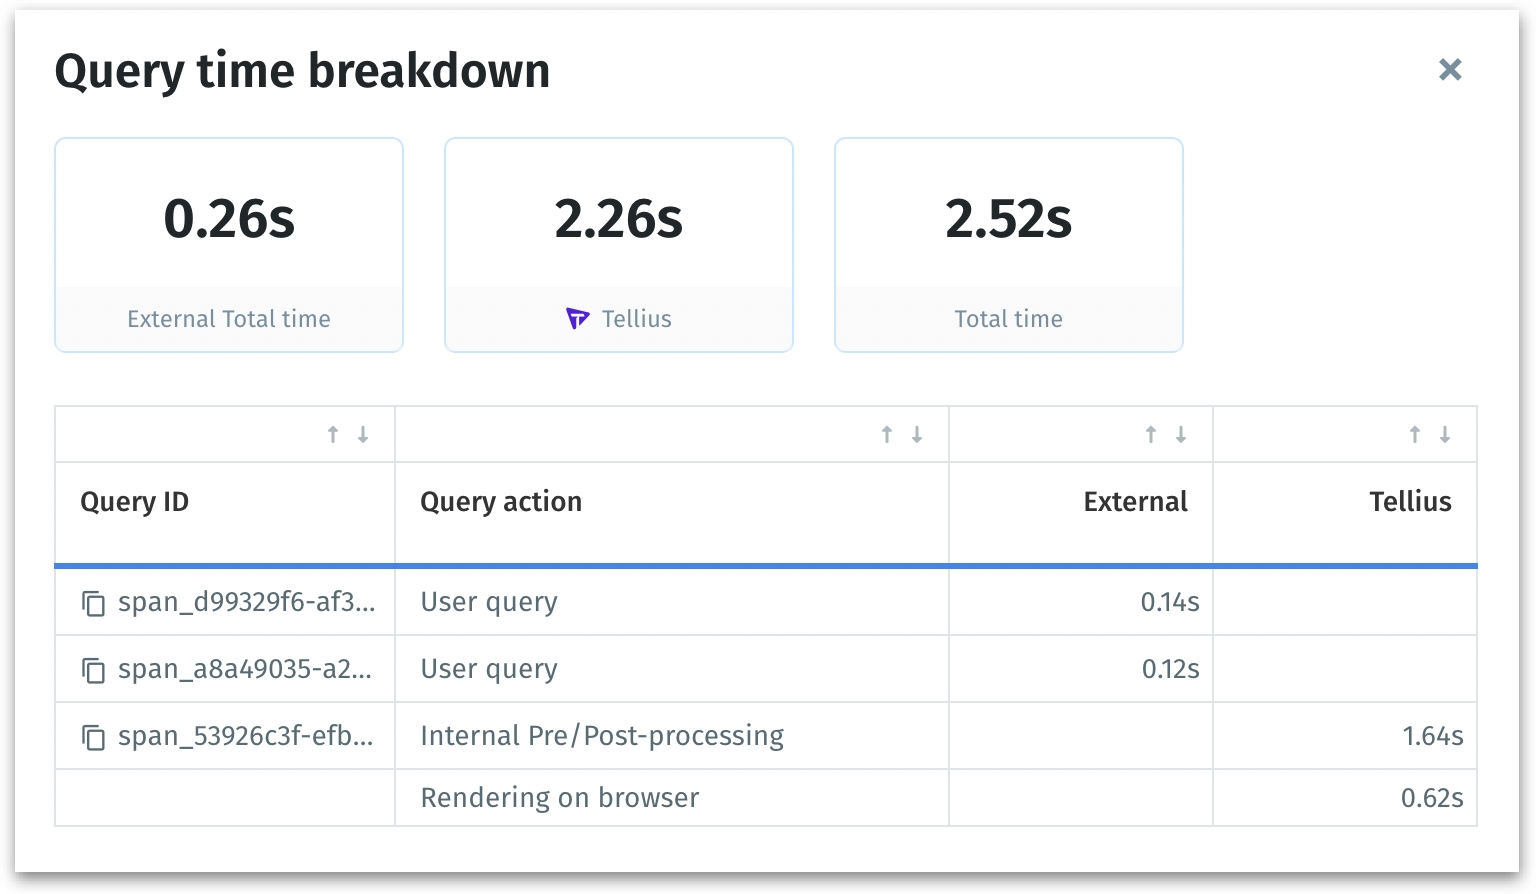Sort Tellius column descending
Screen dimensions: 1536x894
tap(1445, 434)
